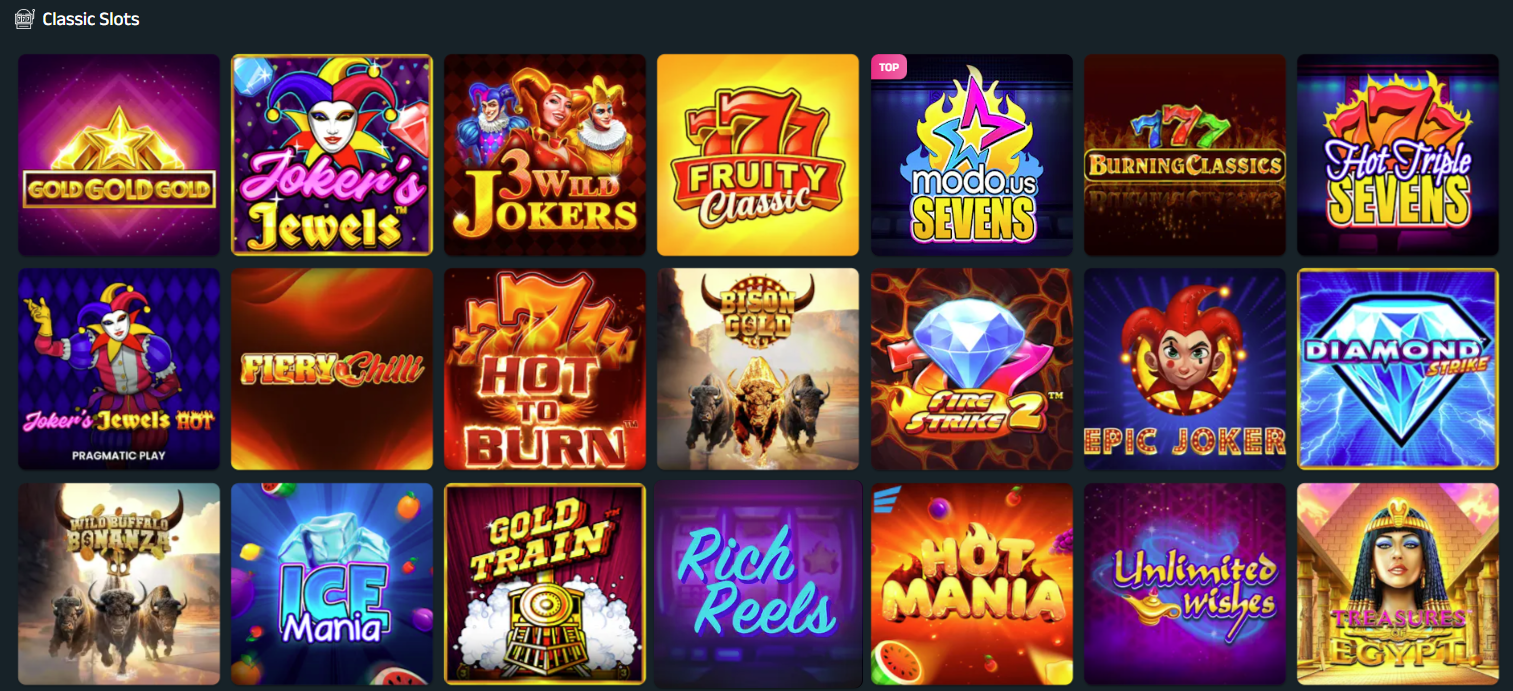Select the 3 Wild Jokers game tile

(545, 155)
